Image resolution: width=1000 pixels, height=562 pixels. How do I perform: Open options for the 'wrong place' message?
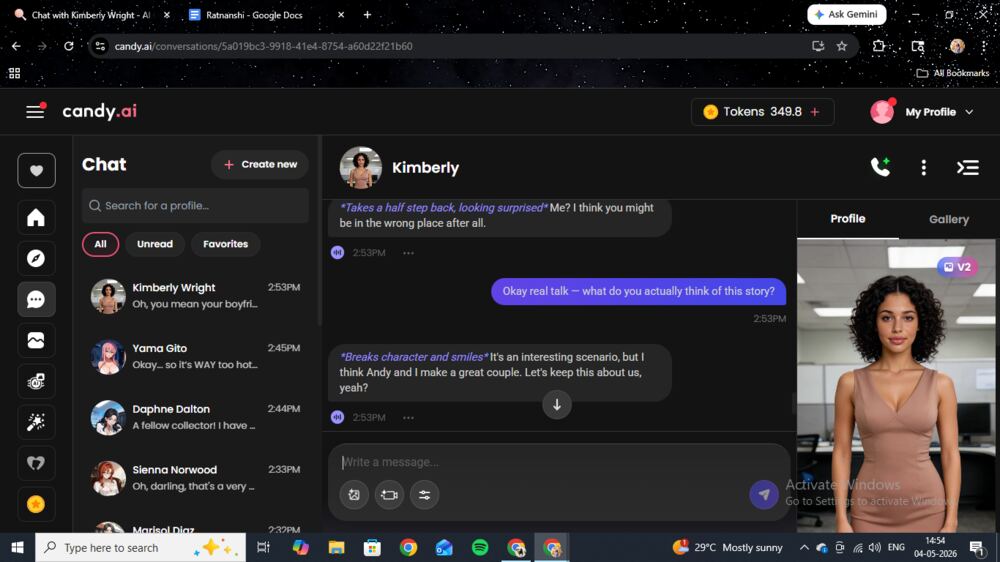pyautogui.click(x=408, y=253)
